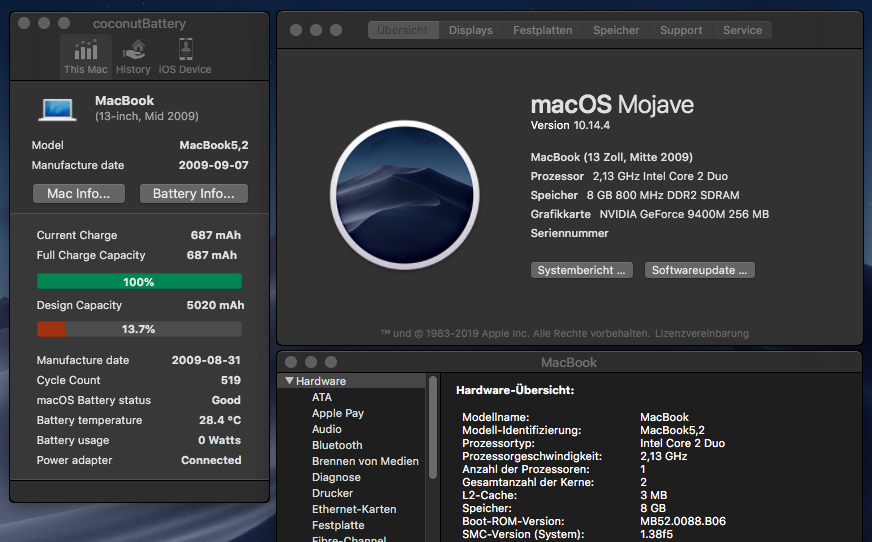Click Prozessorgeschwindigkeit value 2,13 GHz
Image resolution: width=872 pixels, height=542 pixels.
[663, 456]
